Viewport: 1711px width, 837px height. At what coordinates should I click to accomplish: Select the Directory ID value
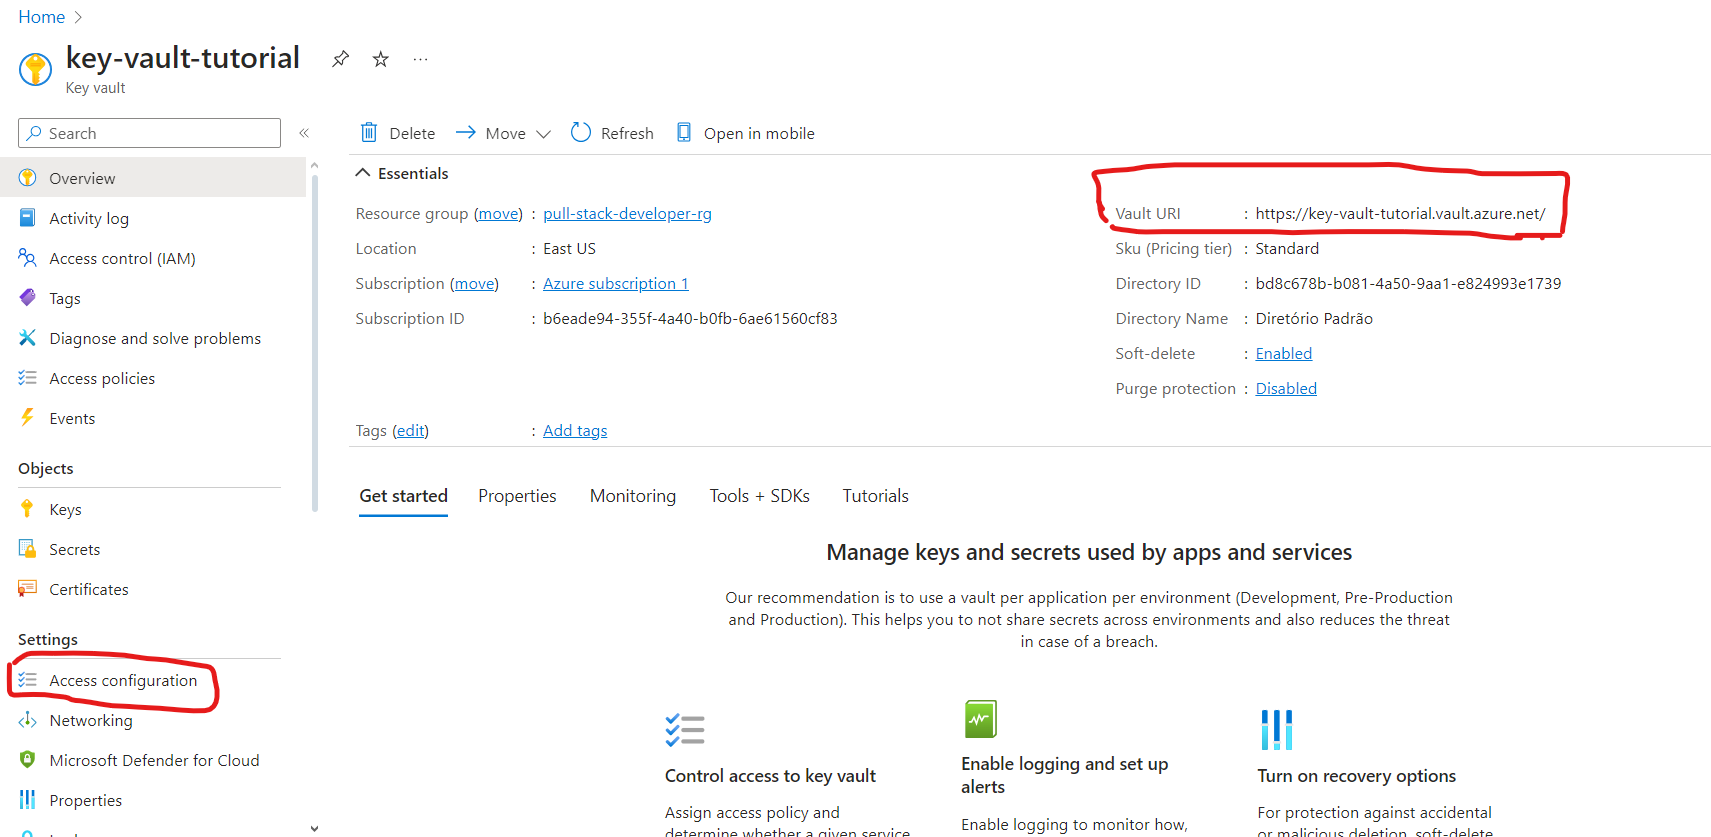[x=1408, y=284]
